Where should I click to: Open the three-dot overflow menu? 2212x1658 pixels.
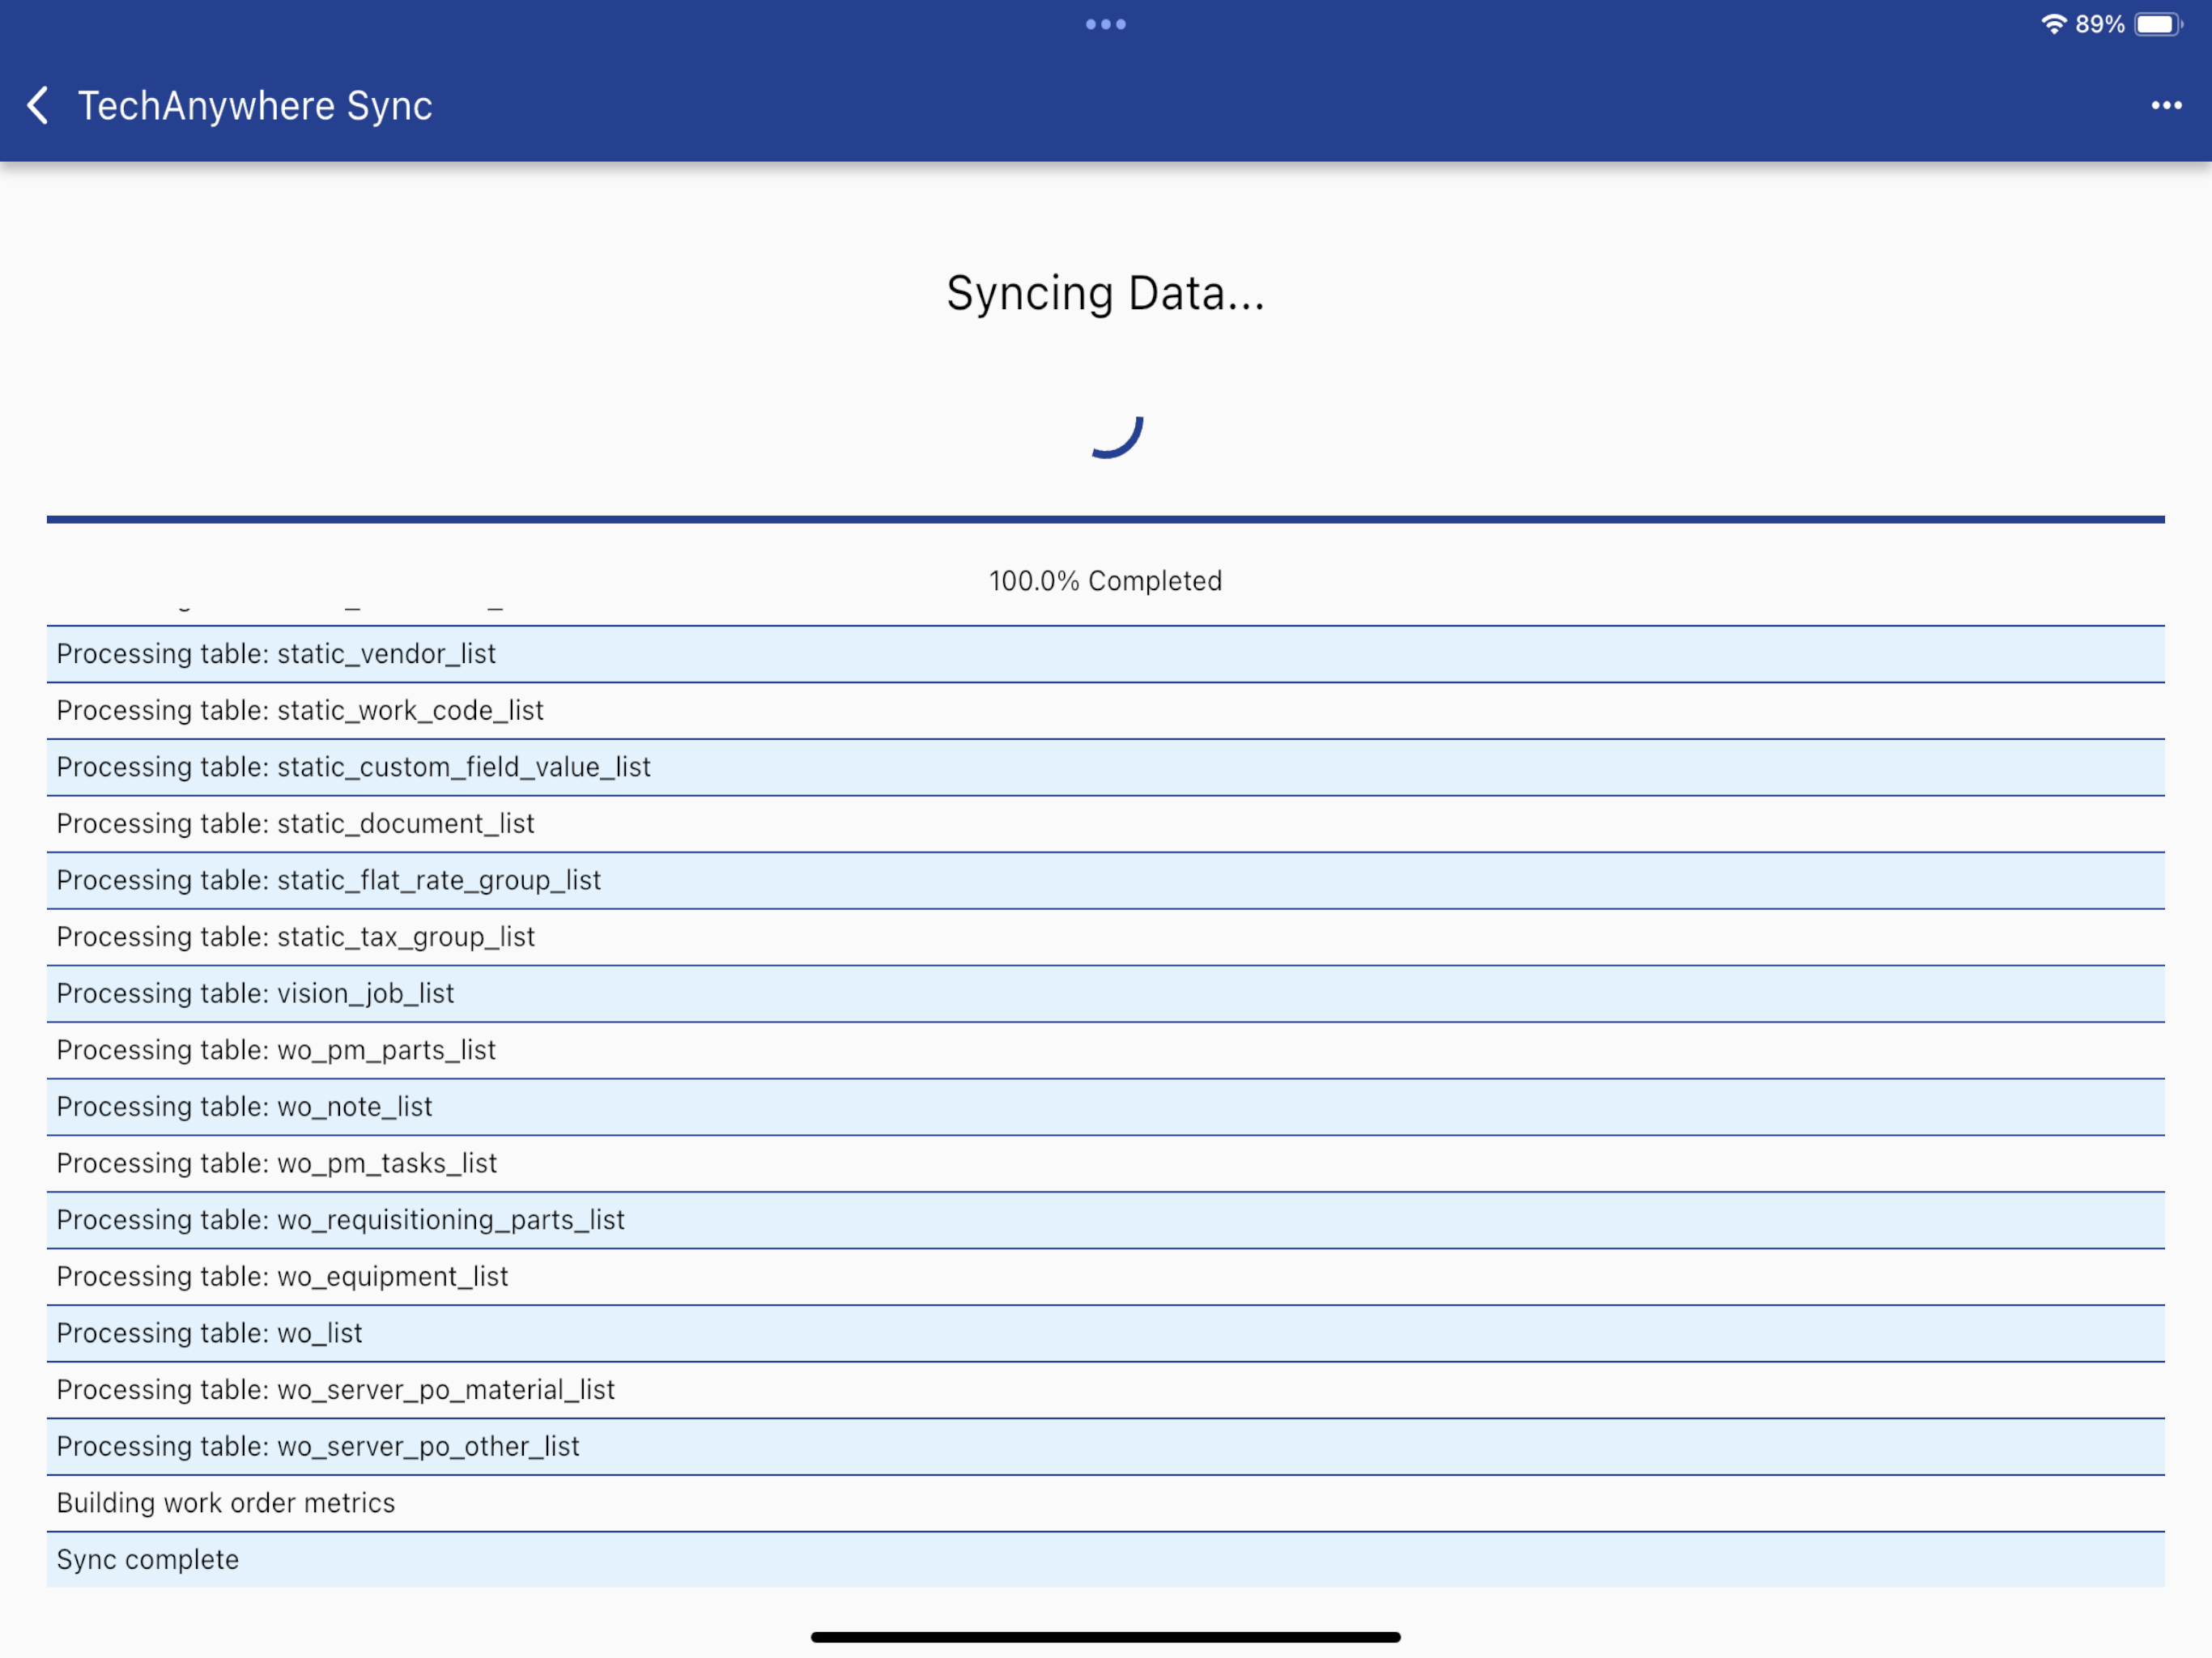2166,105
